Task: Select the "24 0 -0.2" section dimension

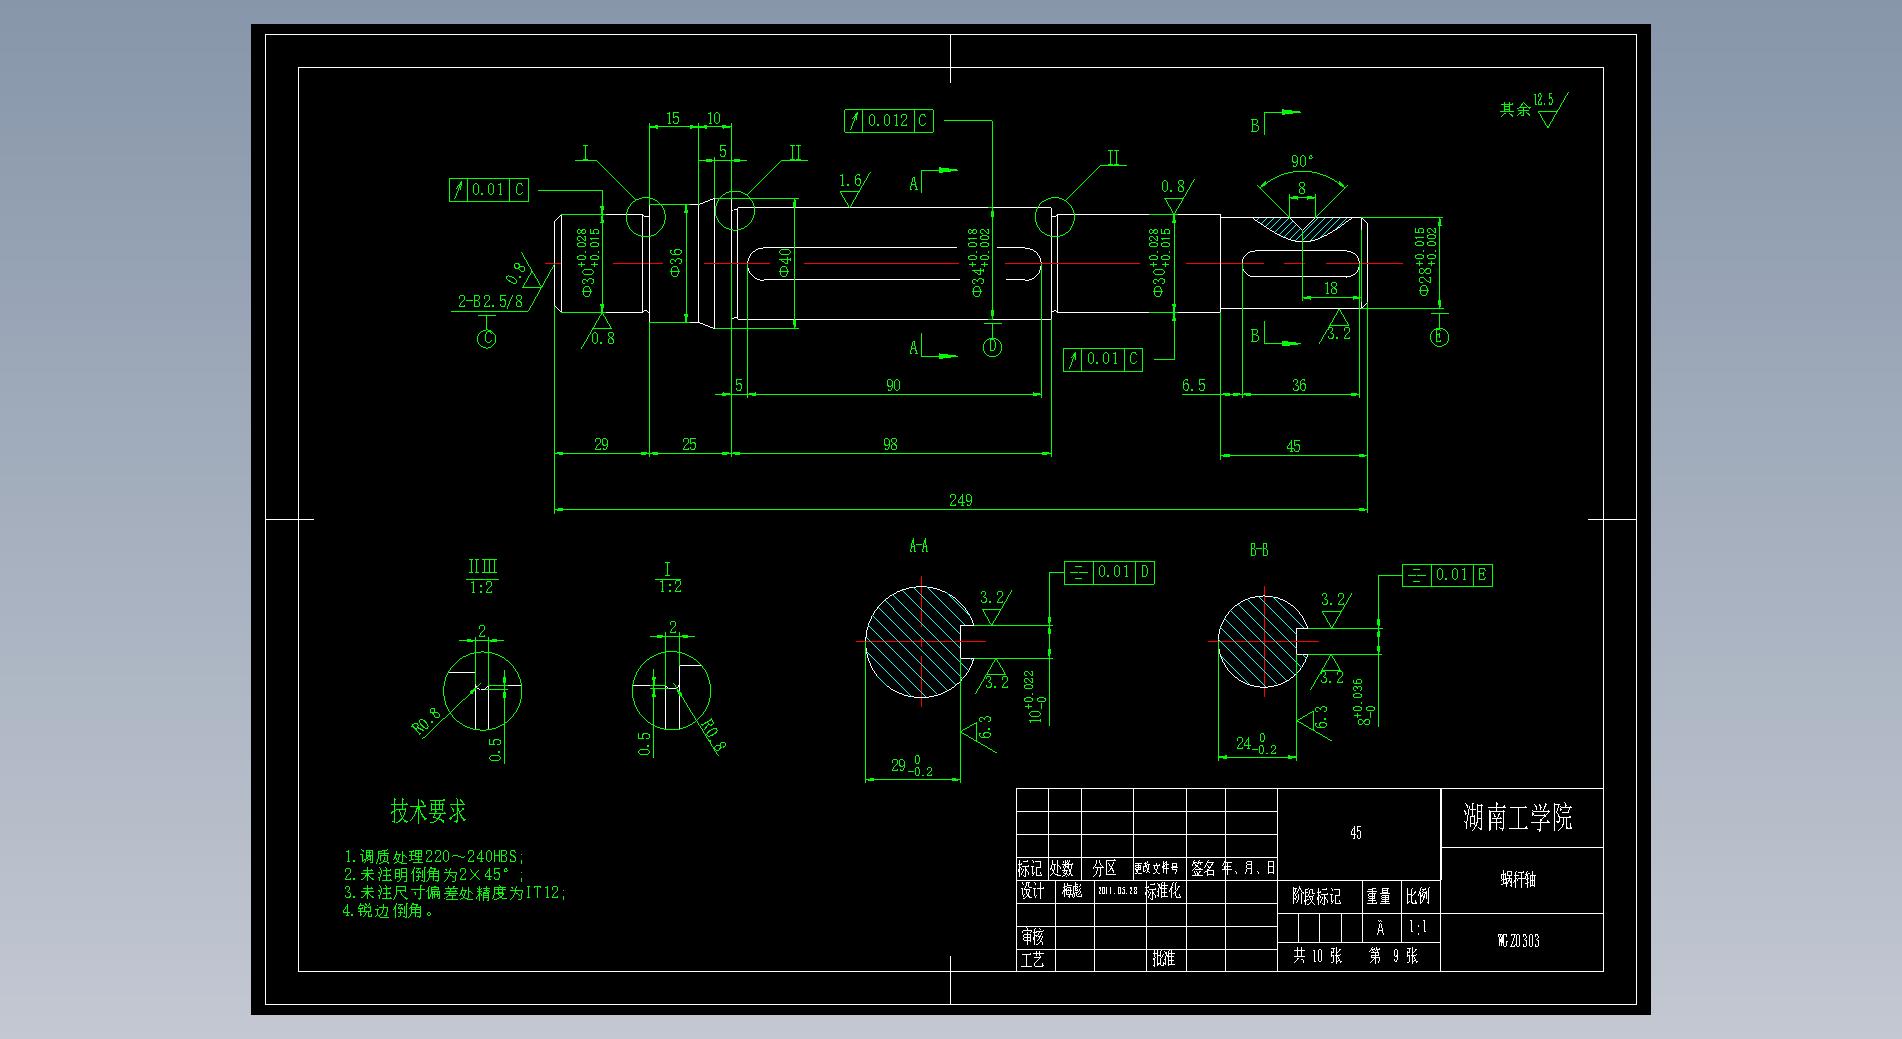Action: coord(1256,744)
